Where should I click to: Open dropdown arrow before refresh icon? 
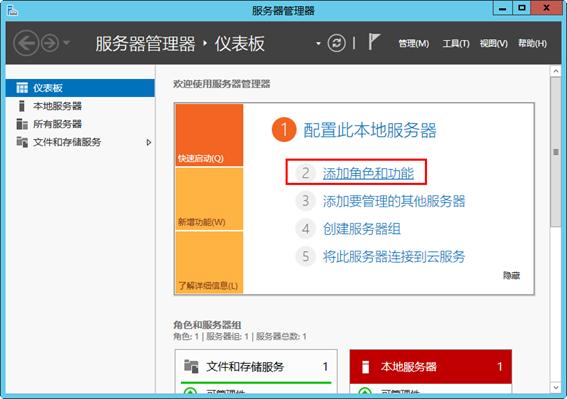(x=318, y=44)
